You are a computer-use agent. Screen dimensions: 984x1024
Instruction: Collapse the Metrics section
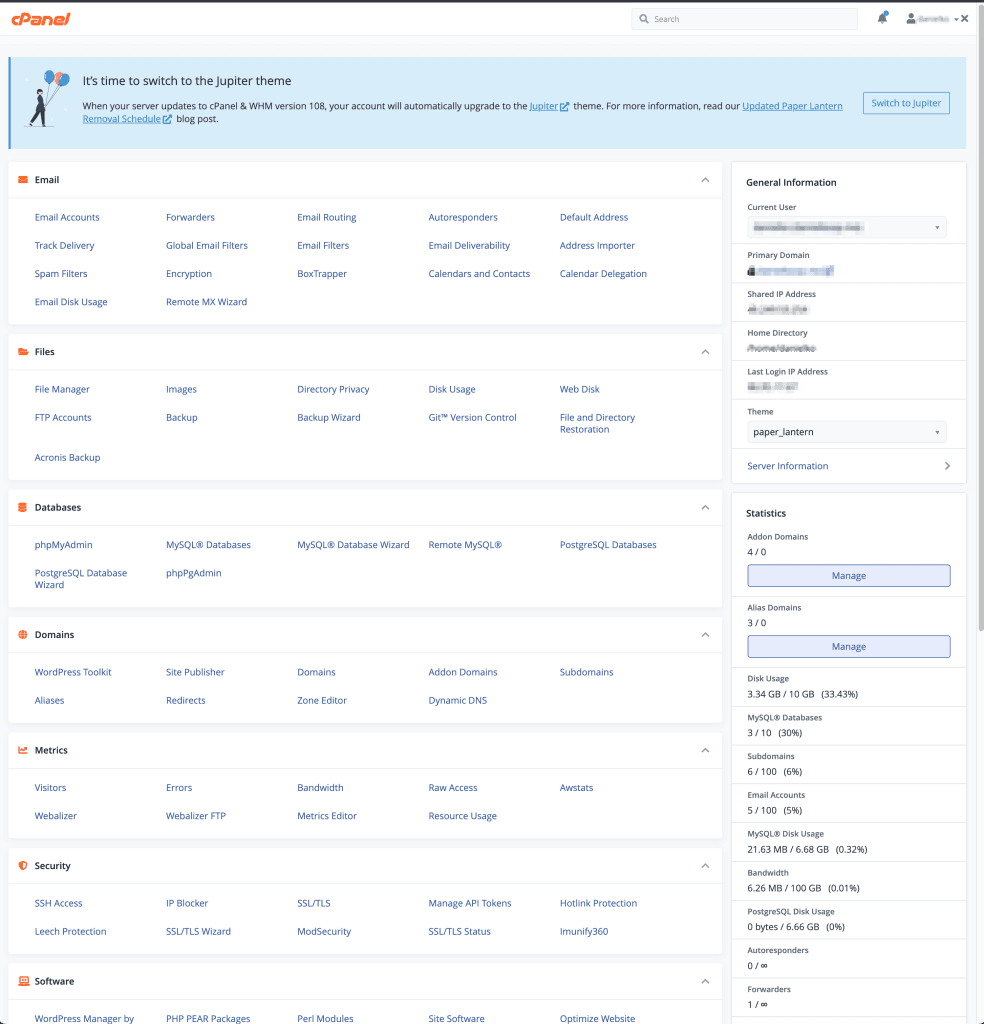[705, 750]
